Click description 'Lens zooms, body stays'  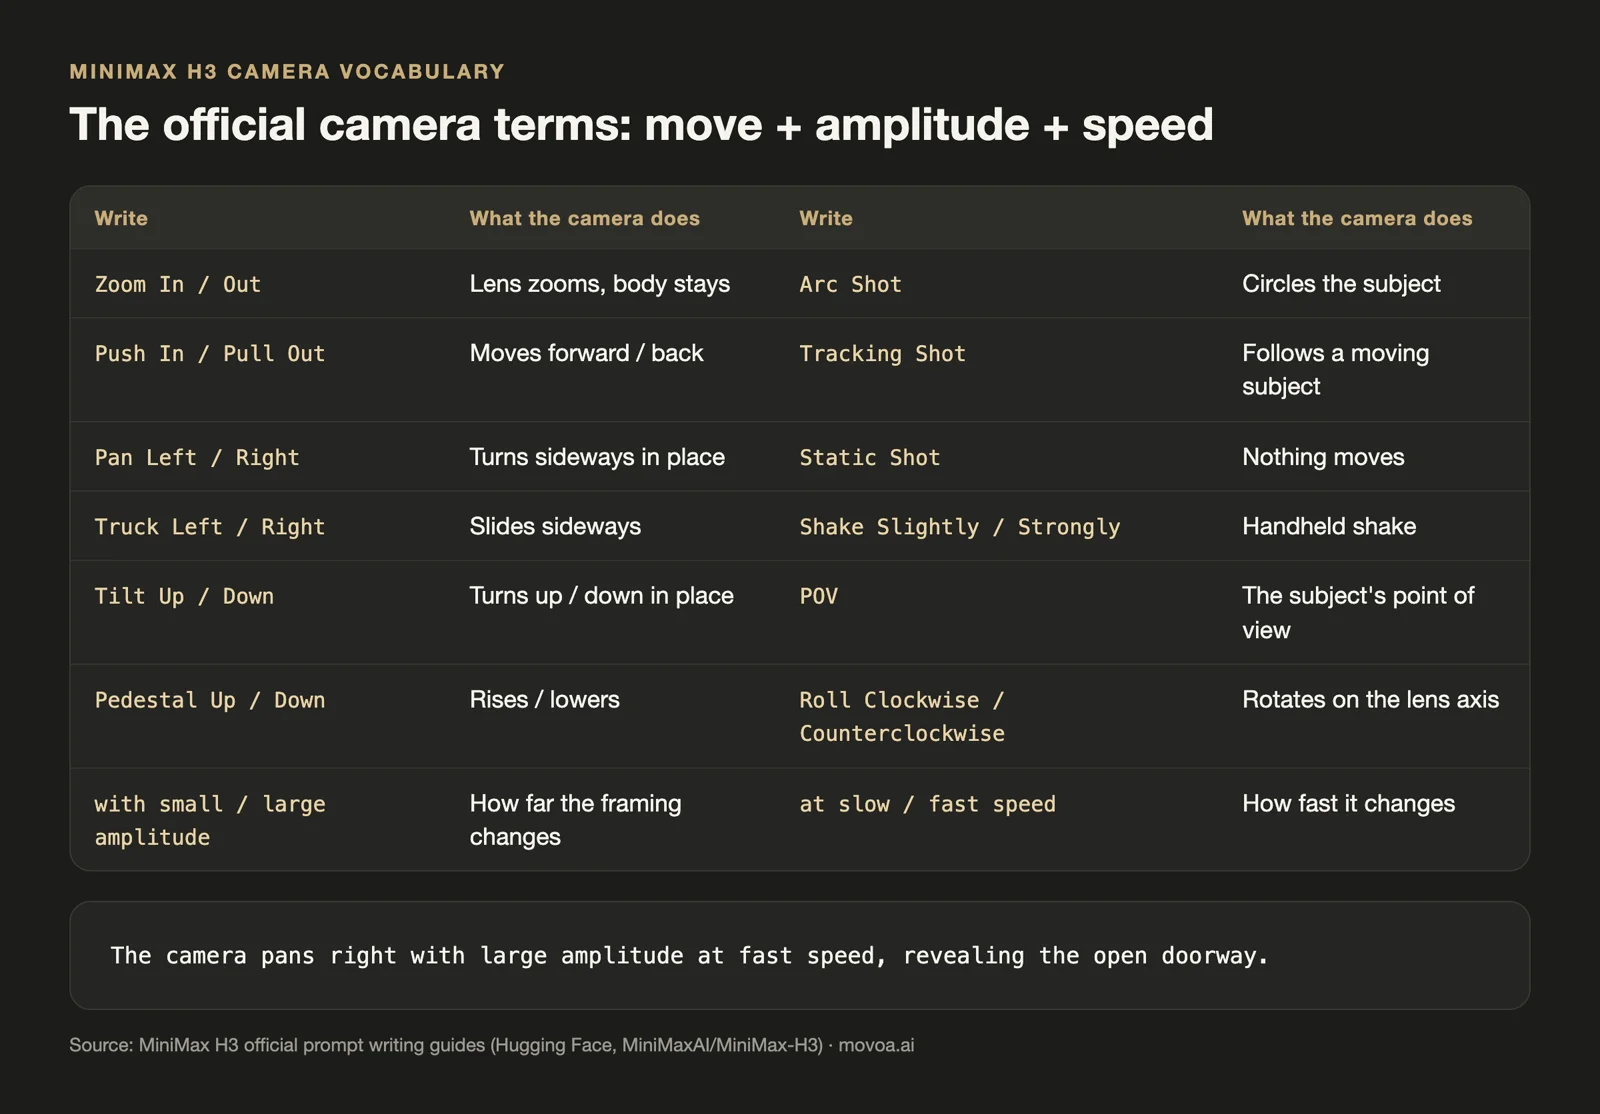(x=600, y=284)
